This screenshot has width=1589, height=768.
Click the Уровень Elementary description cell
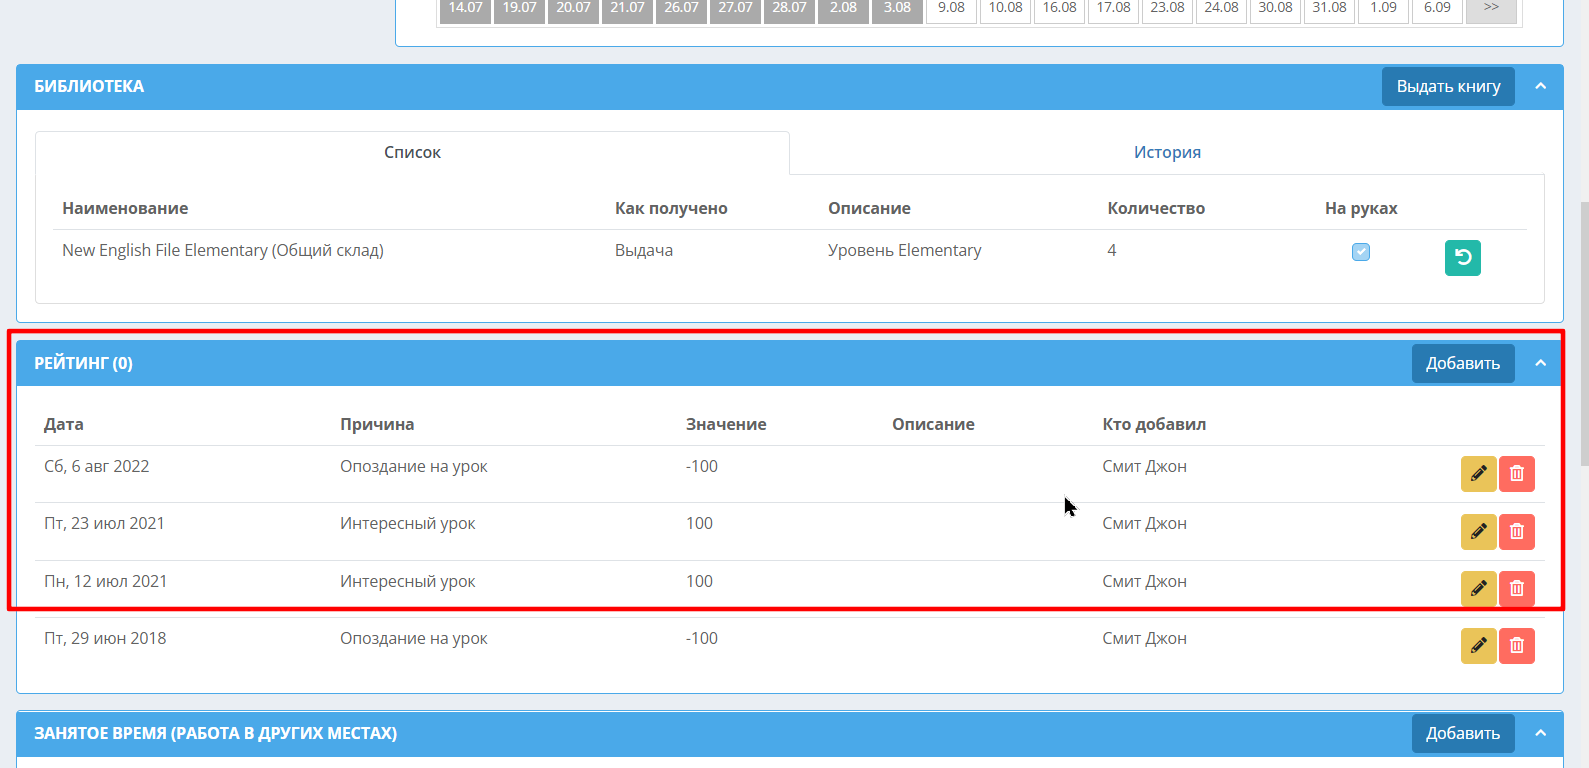click(x=904, y=250)
